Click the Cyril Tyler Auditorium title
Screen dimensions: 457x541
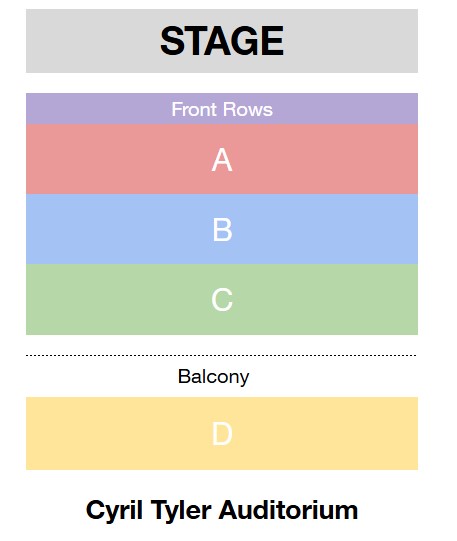point(222,511)
